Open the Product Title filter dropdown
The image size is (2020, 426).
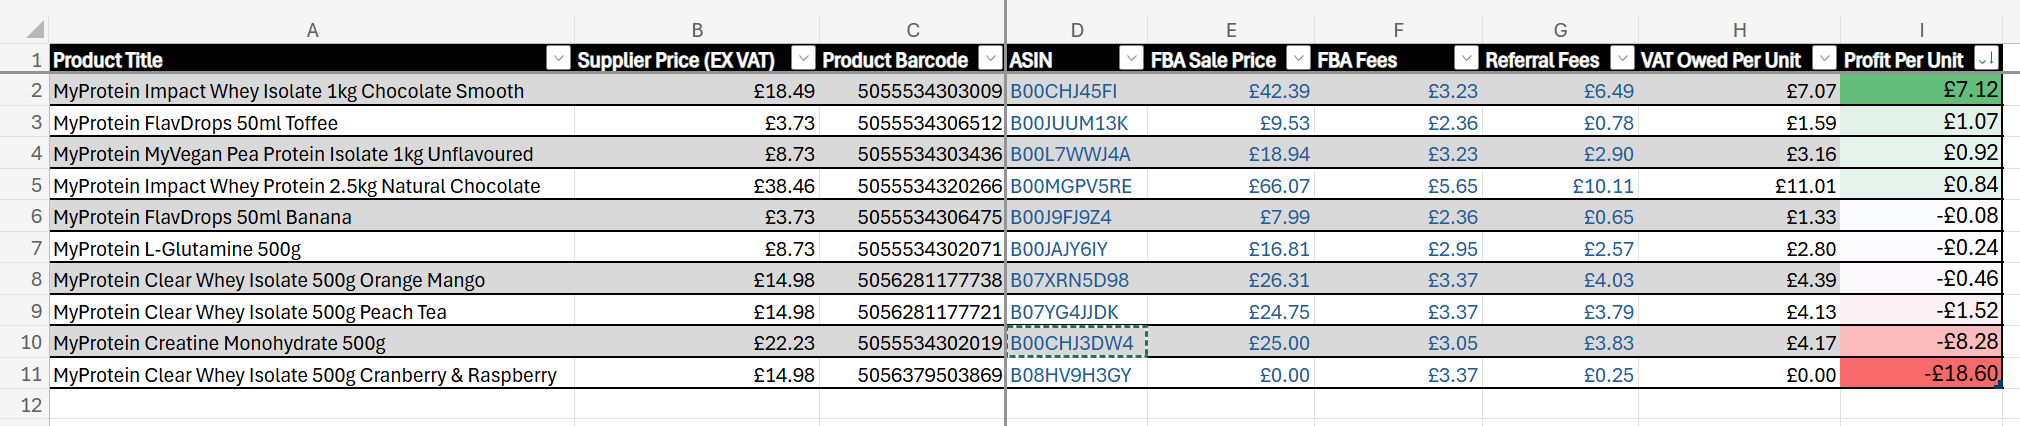click(558, 59)
